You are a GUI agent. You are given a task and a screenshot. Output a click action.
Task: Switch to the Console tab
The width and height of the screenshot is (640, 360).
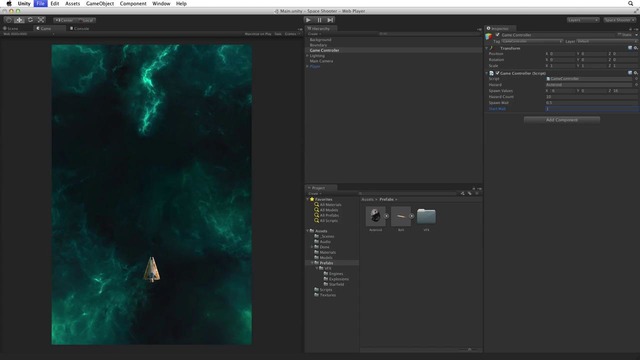point(80,29)
